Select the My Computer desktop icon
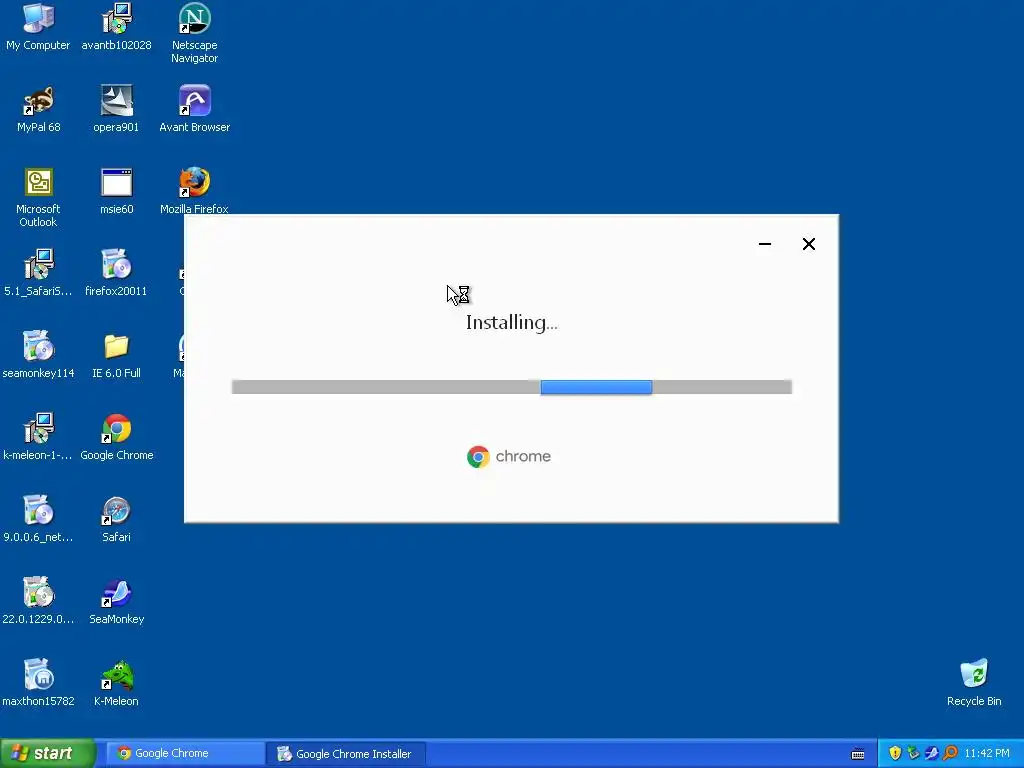 tap(38, 27)
